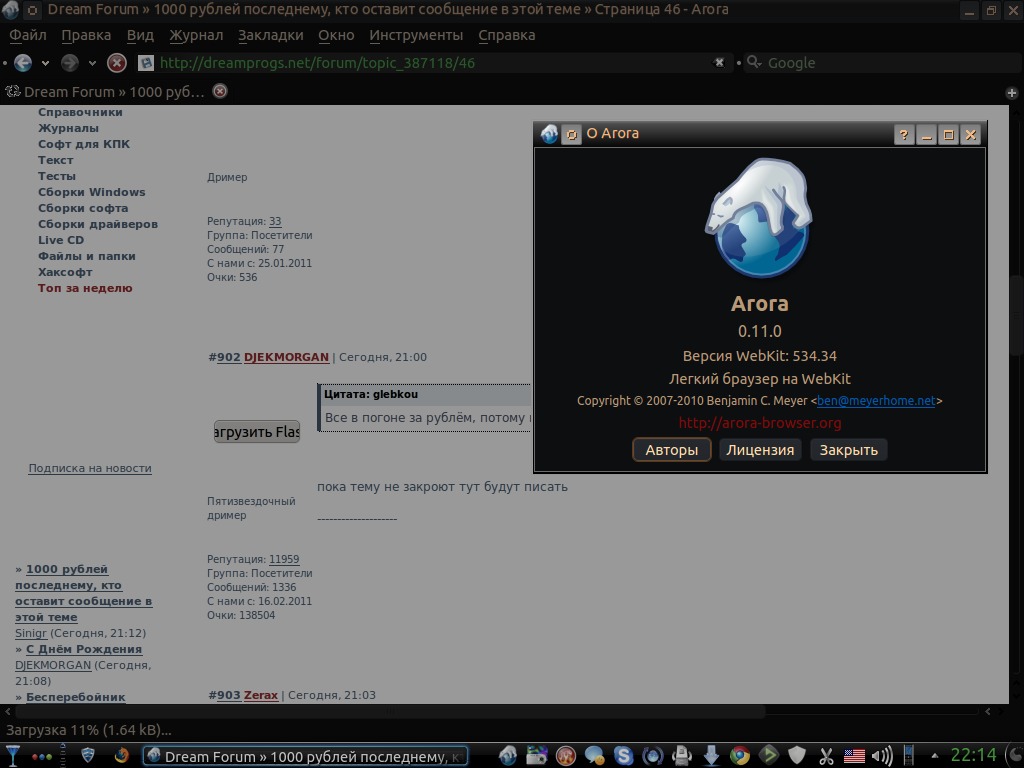
Task: Open Zerax username link in post #903
Action: 261,696
